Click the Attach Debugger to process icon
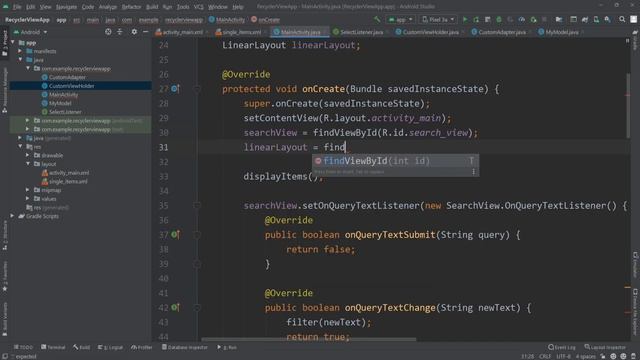This screenshot has width=640, height=360. coord(533,19)
